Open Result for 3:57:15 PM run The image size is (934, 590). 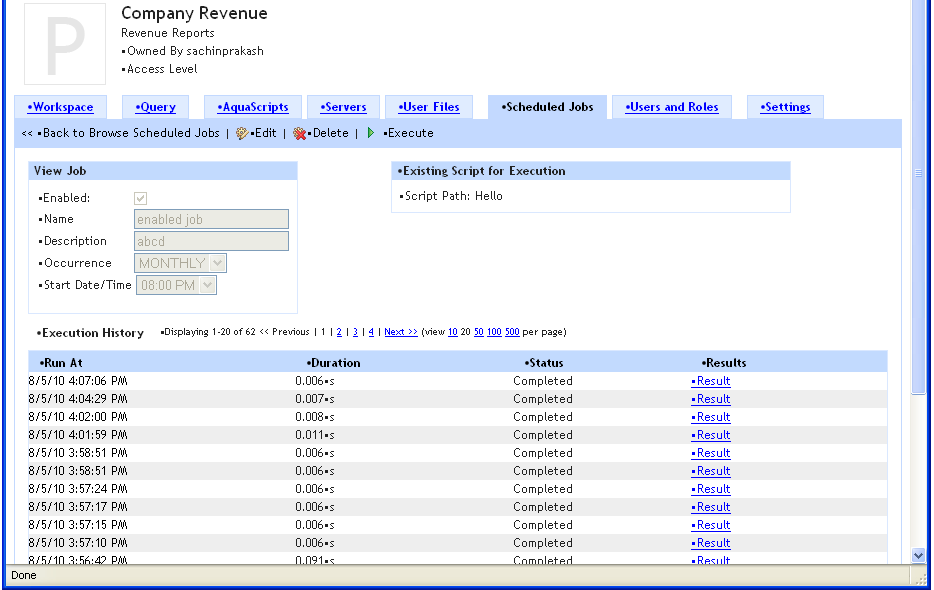711,525
